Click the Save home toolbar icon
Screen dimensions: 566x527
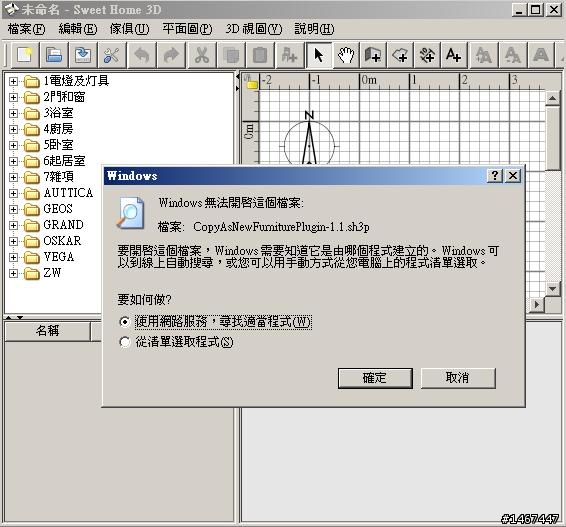click(83, 55)
